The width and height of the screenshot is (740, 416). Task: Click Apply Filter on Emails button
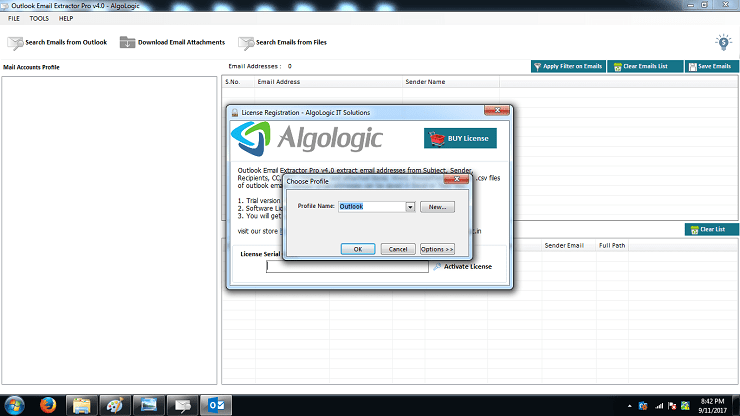(568, 67)
